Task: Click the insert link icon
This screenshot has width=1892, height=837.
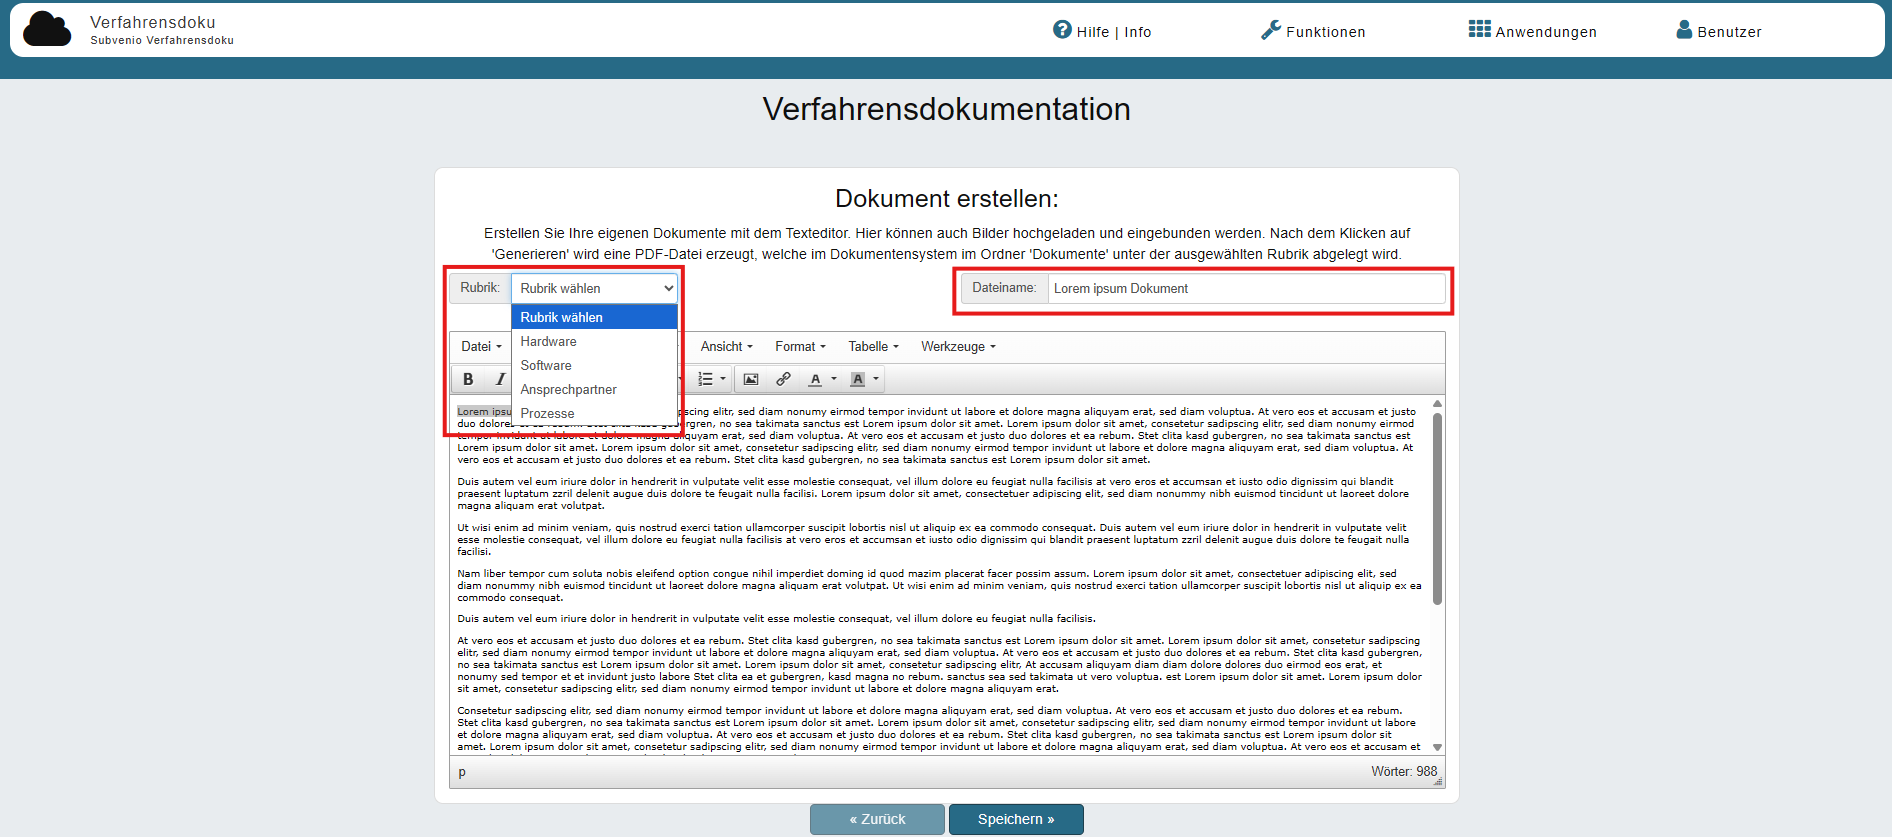Action: (783, 379)
